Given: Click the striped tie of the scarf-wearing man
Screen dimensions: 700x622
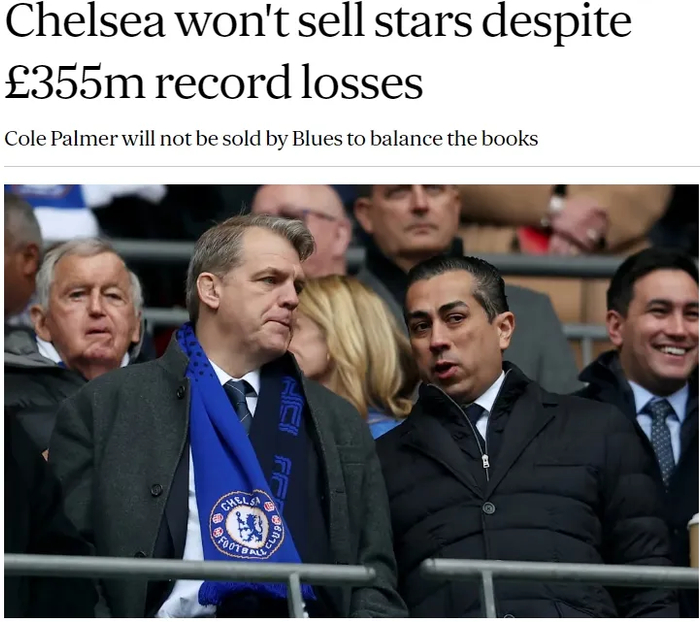Looking at the screenshot, I should [x=239, y=402].
